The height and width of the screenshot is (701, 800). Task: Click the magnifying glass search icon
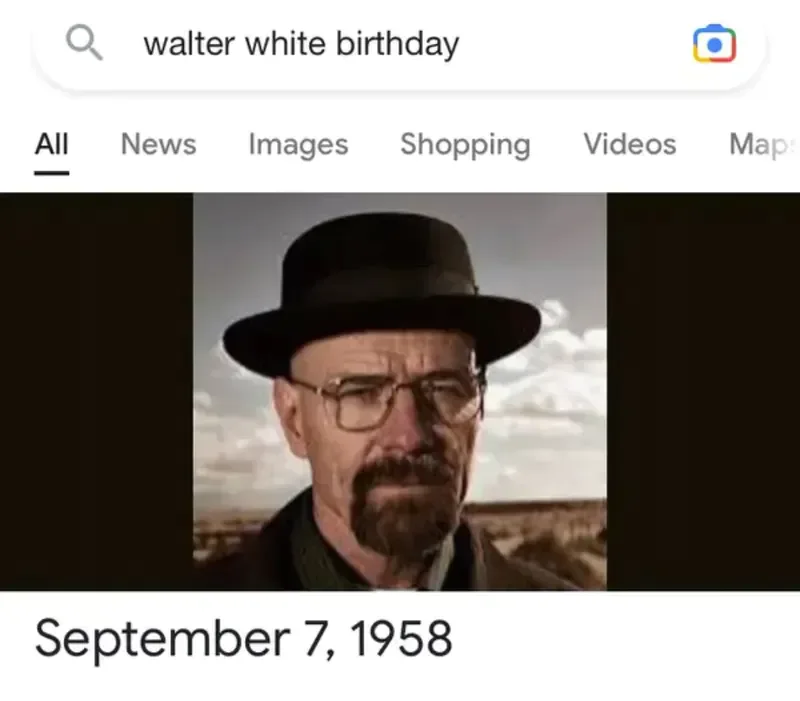pyautogui.click(x=84, y=43)
